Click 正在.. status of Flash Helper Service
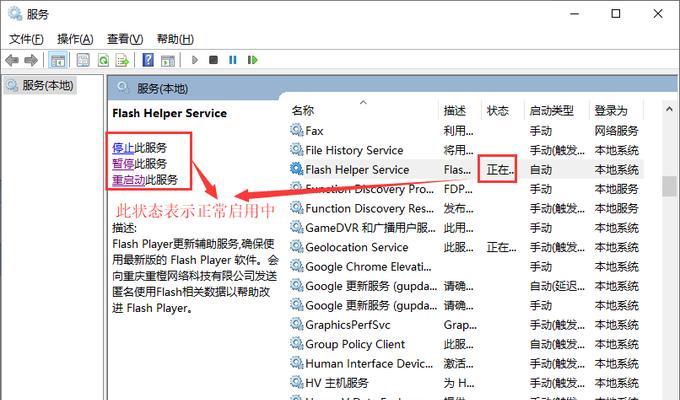The height and width of the screenshot is (400, 680). [x=500, y=170]
